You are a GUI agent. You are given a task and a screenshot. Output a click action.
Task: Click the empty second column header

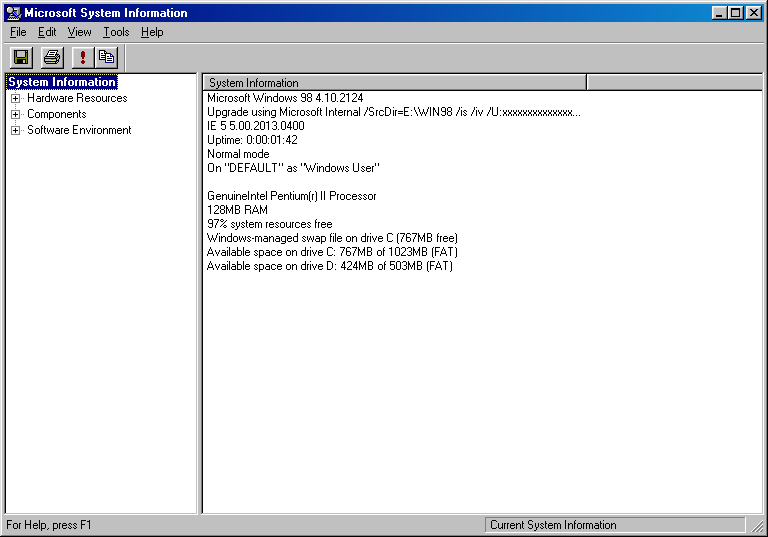click(x=674, y=83)
